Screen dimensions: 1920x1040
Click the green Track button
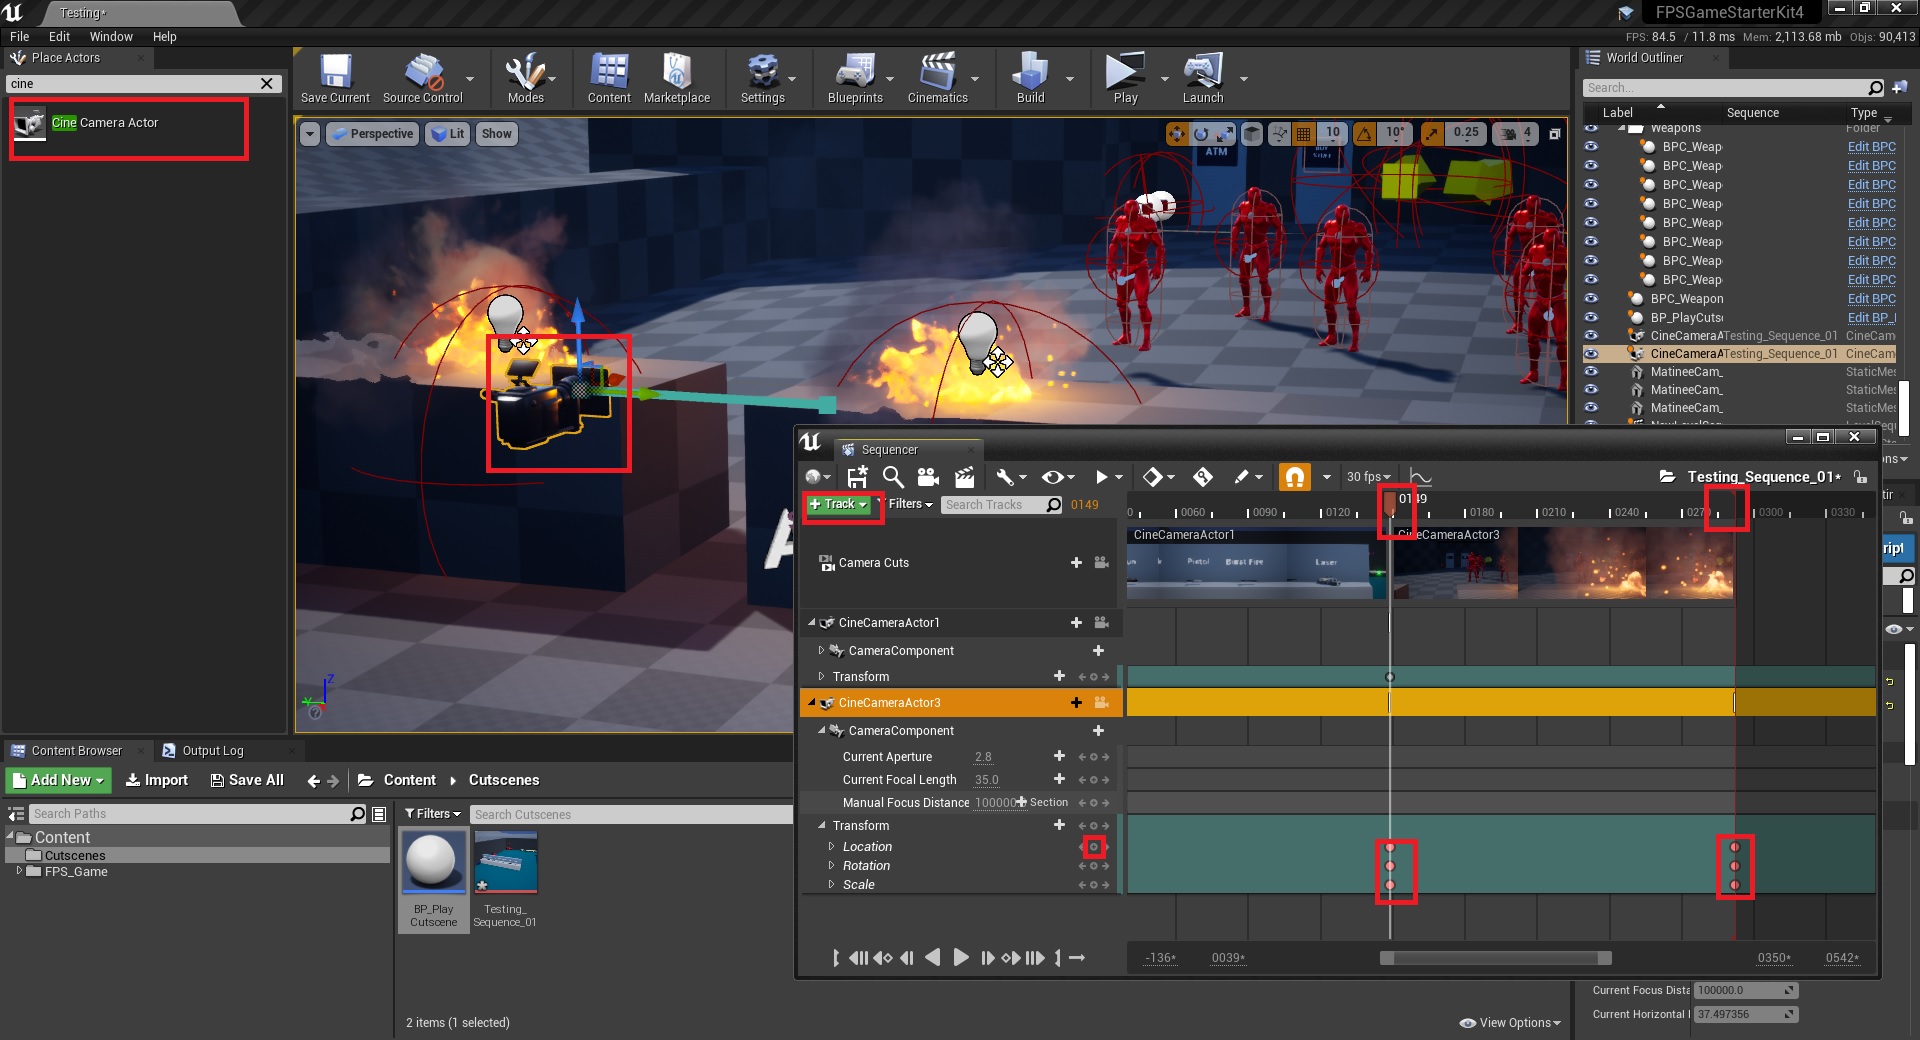(x=838, y=505)
